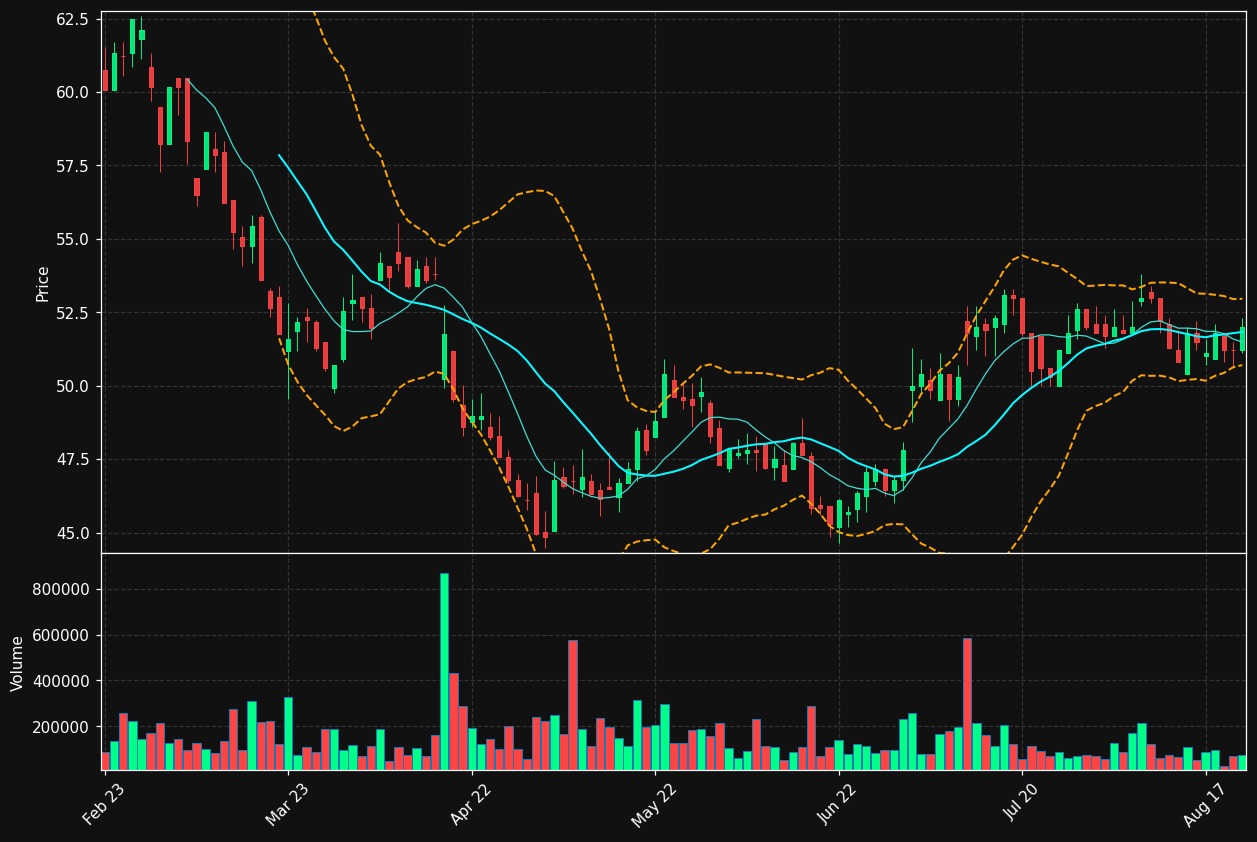This screenshot has width=1257, height=842.
Task: Click the 'May 22' date label
Action: click(653, 804)
